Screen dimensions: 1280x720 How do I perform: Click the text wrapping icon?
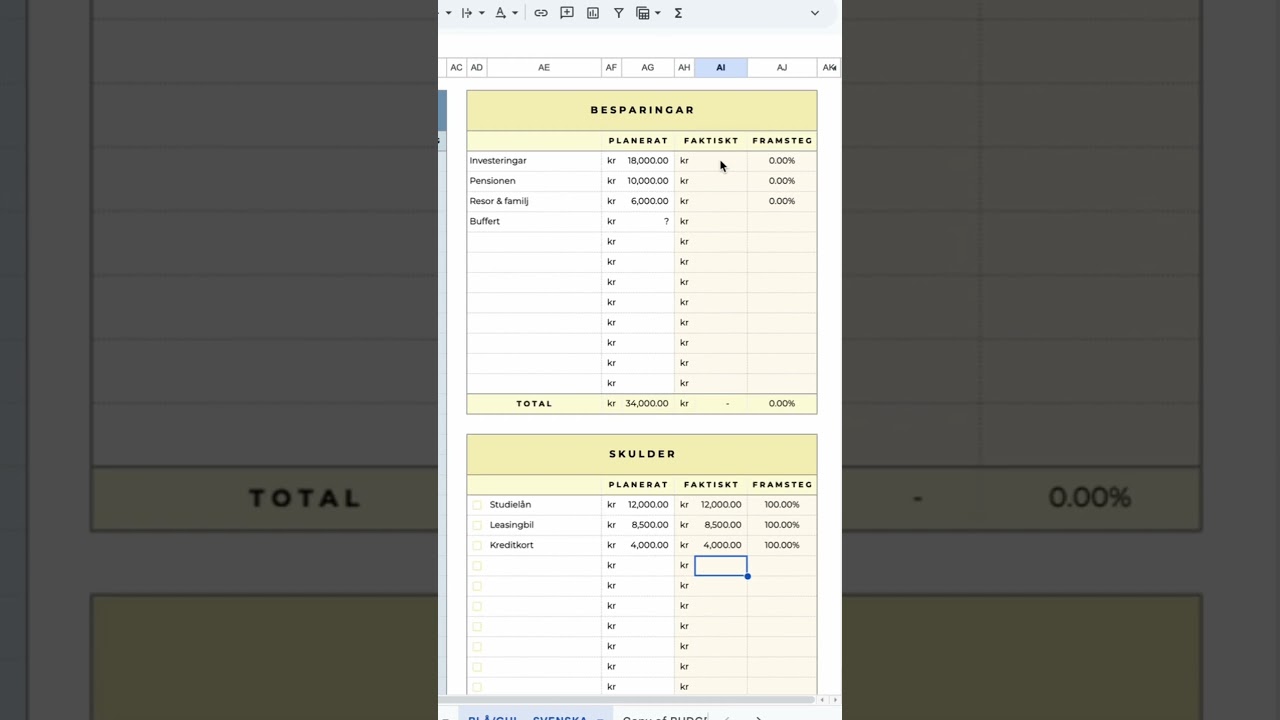466,13
